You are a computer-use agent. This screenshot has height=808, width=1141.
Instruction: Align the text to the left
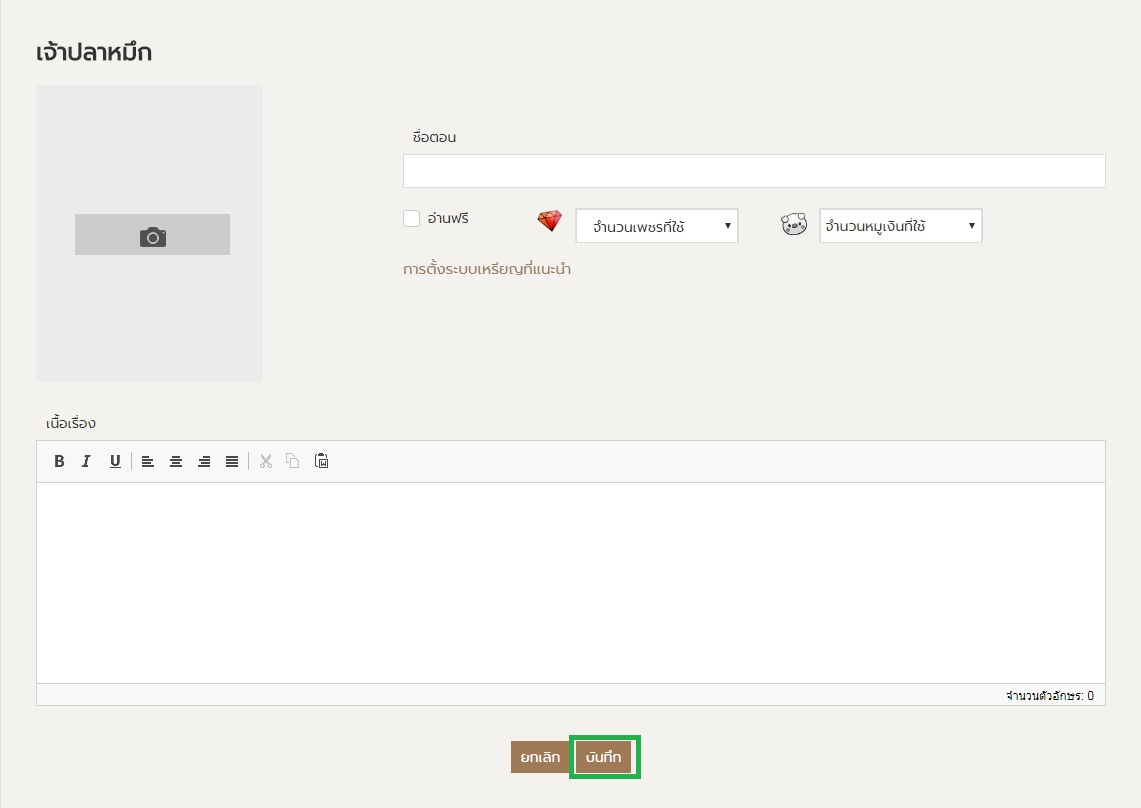[x=147, y=461]
